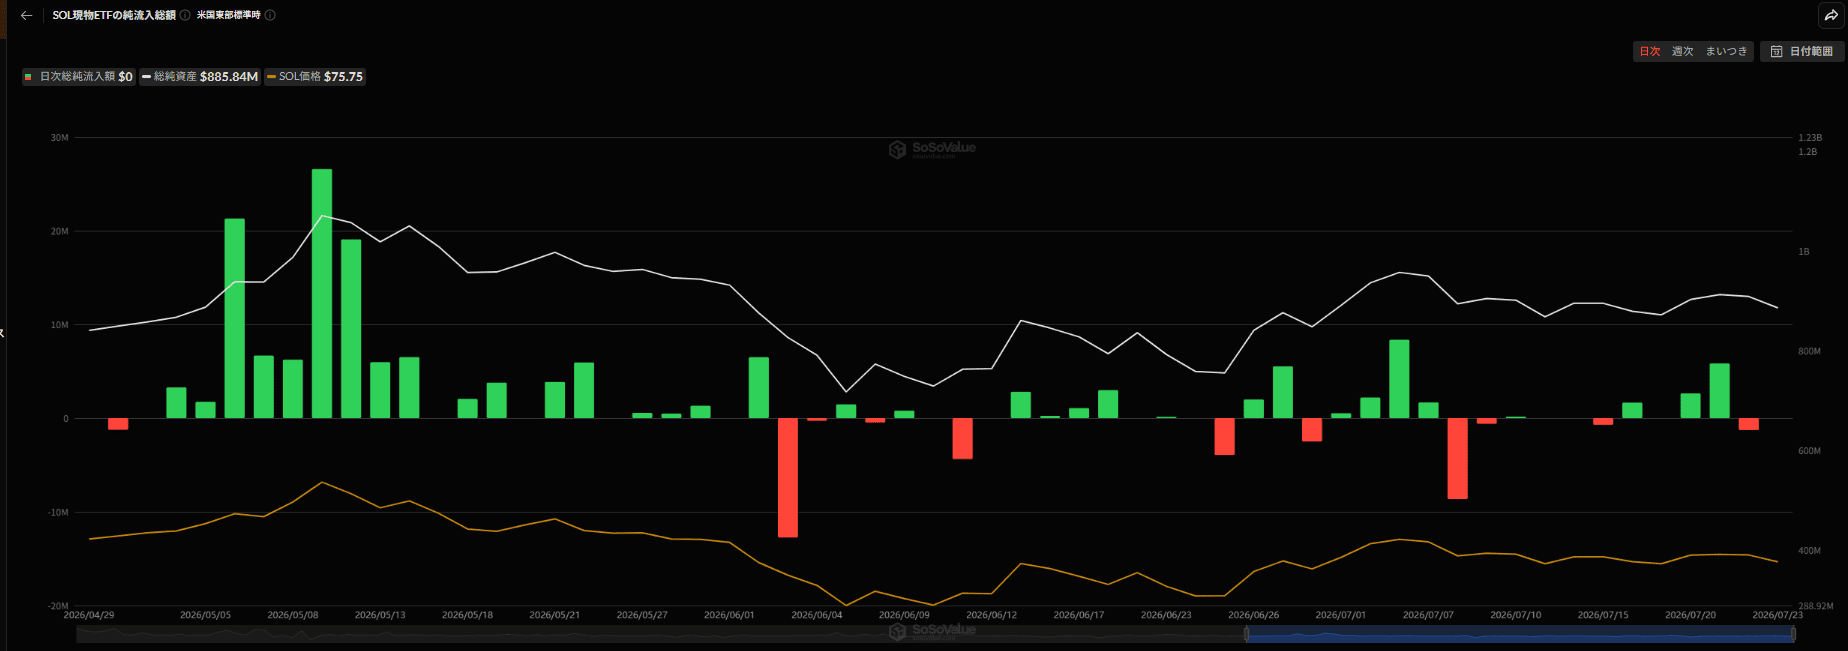Click the 800M right axis label
This screenshot has width=1848, height=651.
point(1809,351)
